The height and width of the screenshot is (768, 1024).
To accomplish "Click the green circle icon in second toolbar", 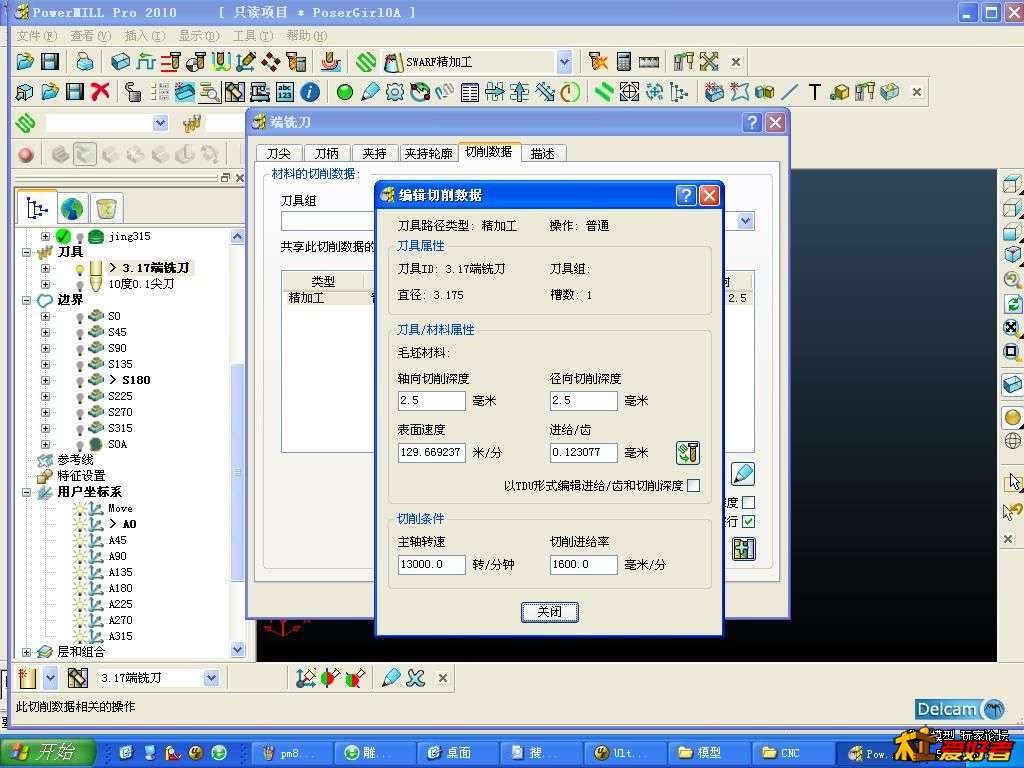I will coord(345,92).
